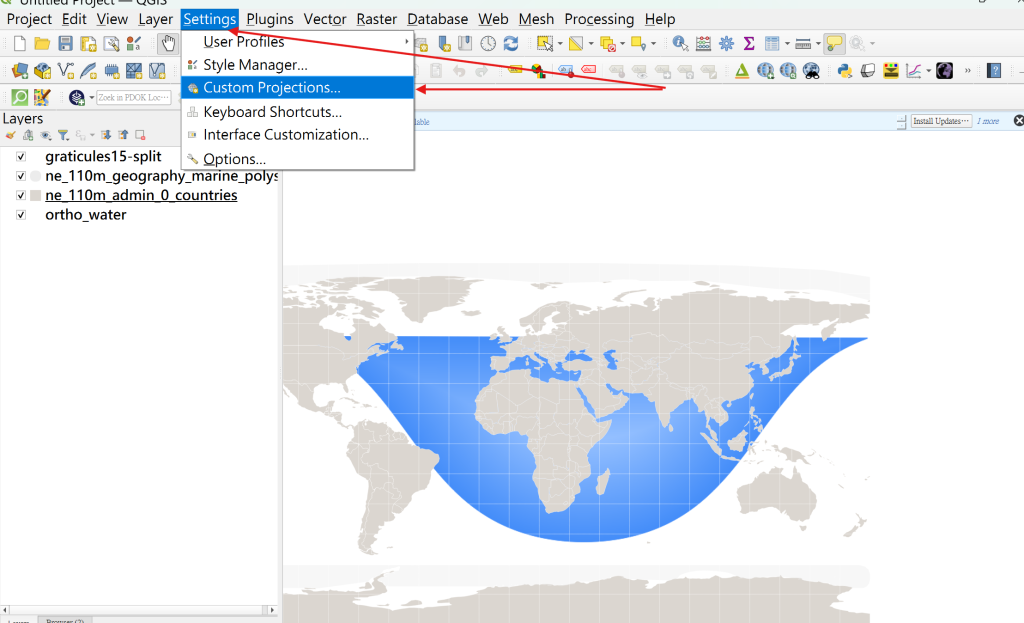Click the Layer Labeling Options icon

click(515, 71)
